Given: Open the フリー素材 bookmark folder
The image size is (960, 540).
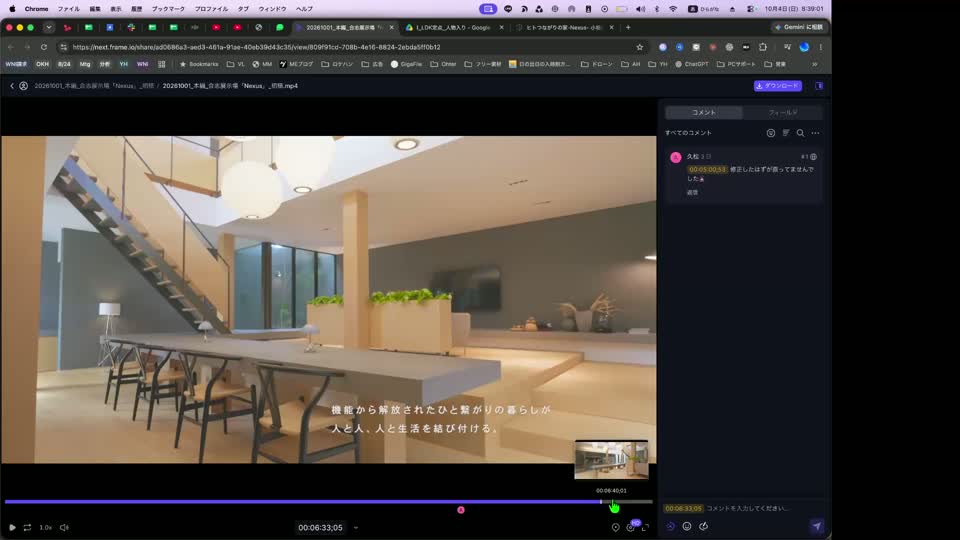Looking at the screenshot, I should (x=482, y=64).
